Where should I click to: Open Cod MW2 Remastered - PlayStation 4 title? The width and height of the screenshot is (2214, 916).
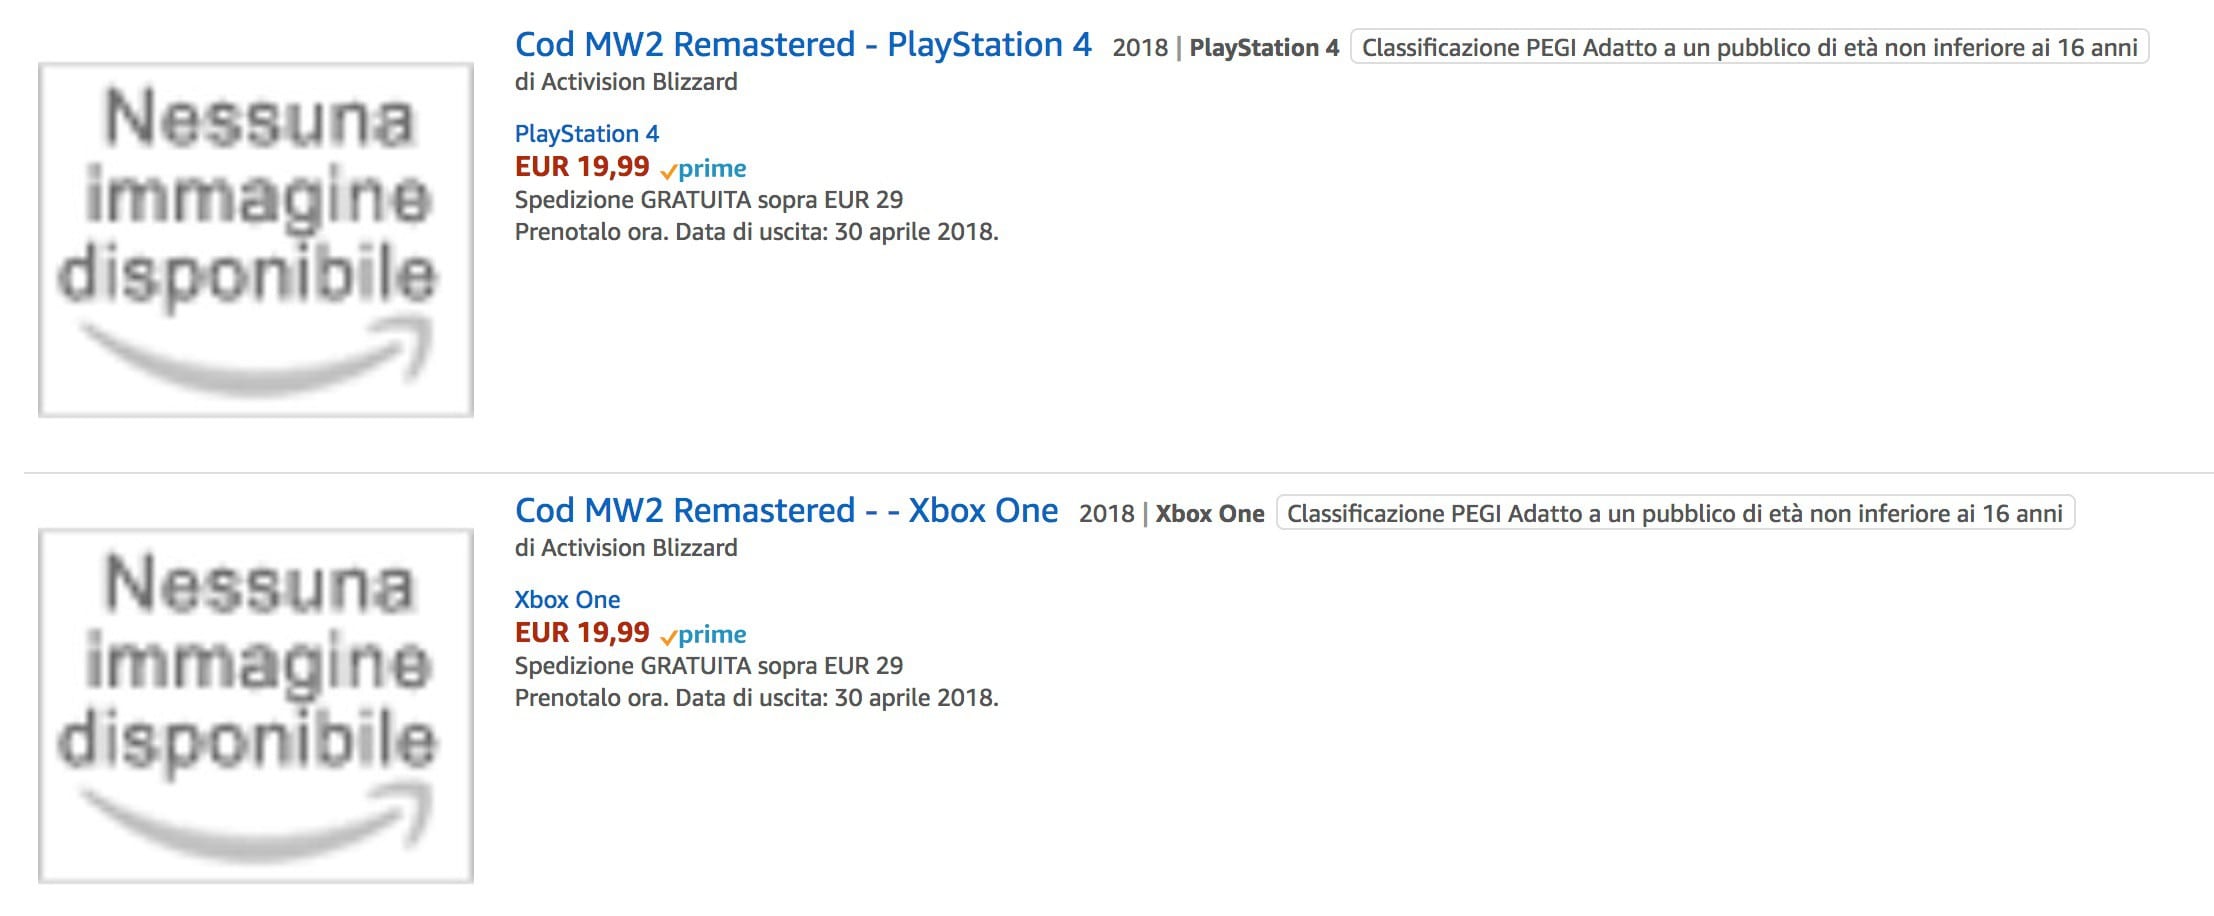[x=802, y=45]
